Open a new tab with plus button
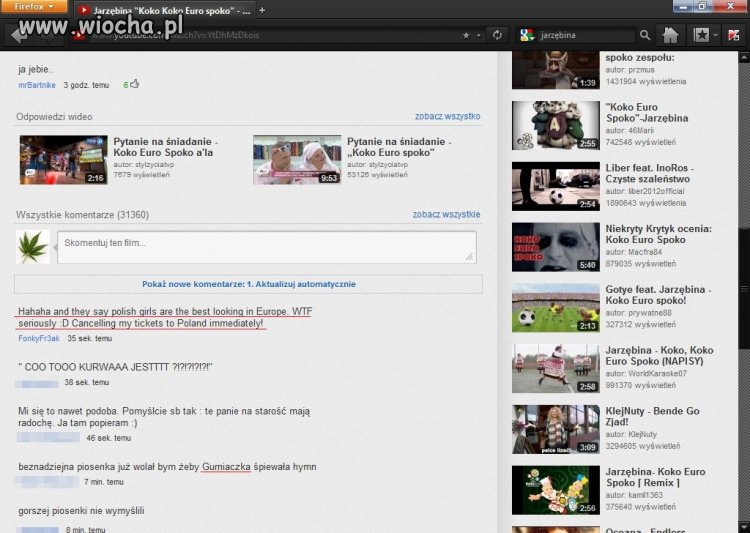750x533 pixels. point(262,10)
